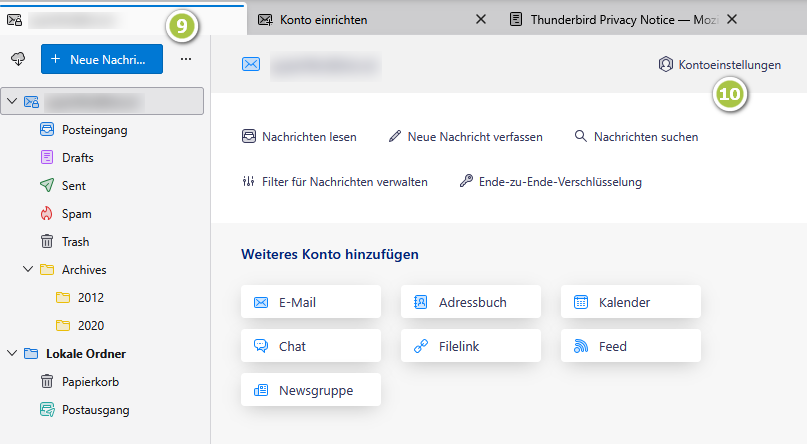Close the Thunderbird Privacy Notice tab

(x=732, y=20)
